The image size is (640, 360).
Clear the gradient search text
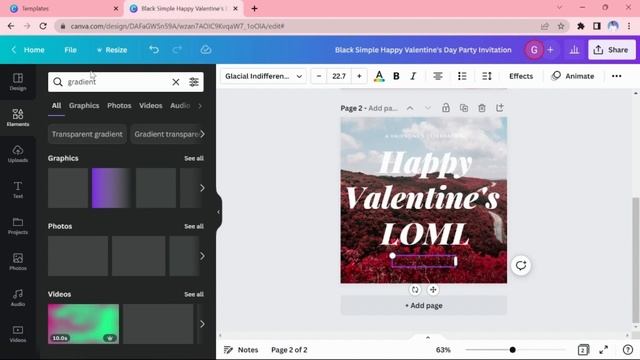(x=176, y=82)
